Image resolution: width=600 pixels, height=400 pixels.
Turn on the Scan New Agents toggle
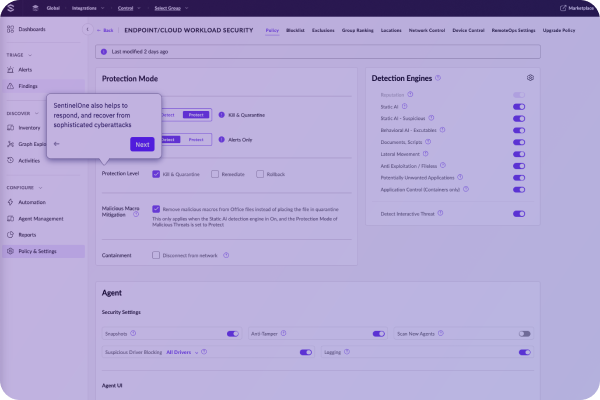(x=524, y=333)
